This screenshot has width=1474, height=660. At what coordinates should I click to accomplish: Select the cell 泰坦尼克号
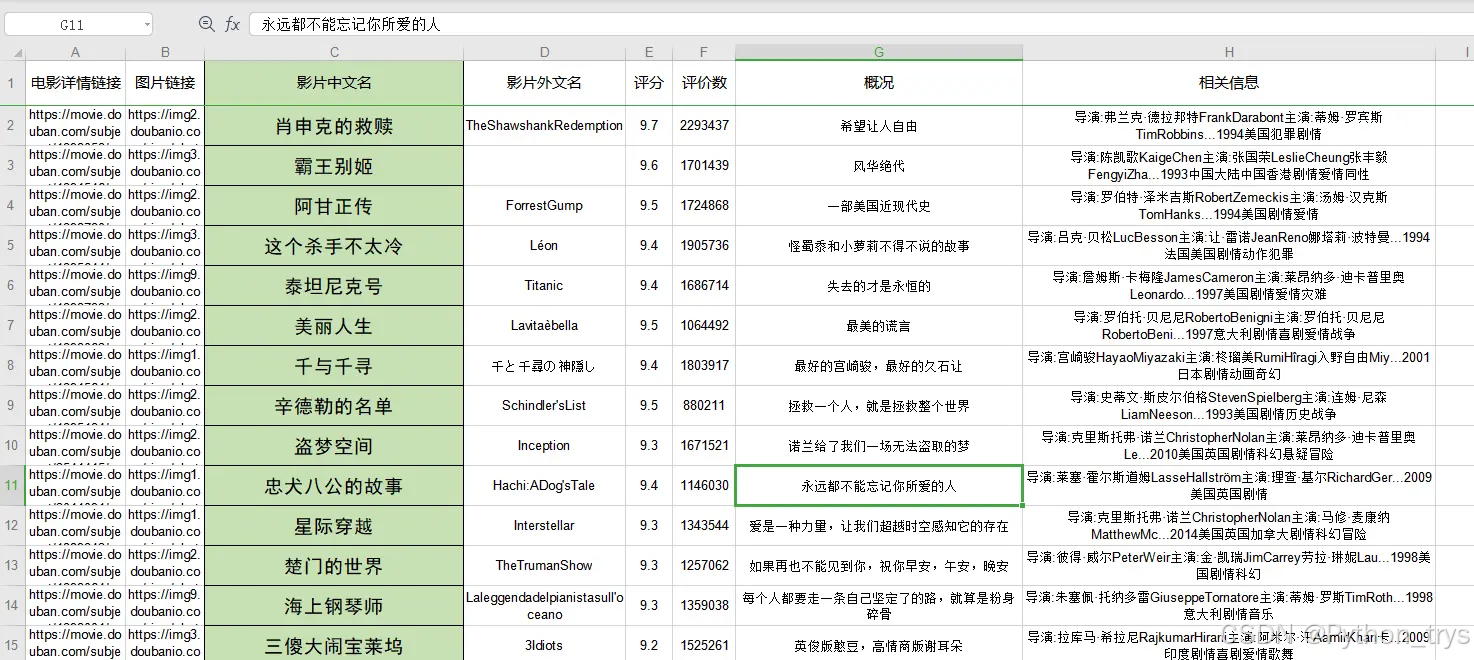pos(334,286)
